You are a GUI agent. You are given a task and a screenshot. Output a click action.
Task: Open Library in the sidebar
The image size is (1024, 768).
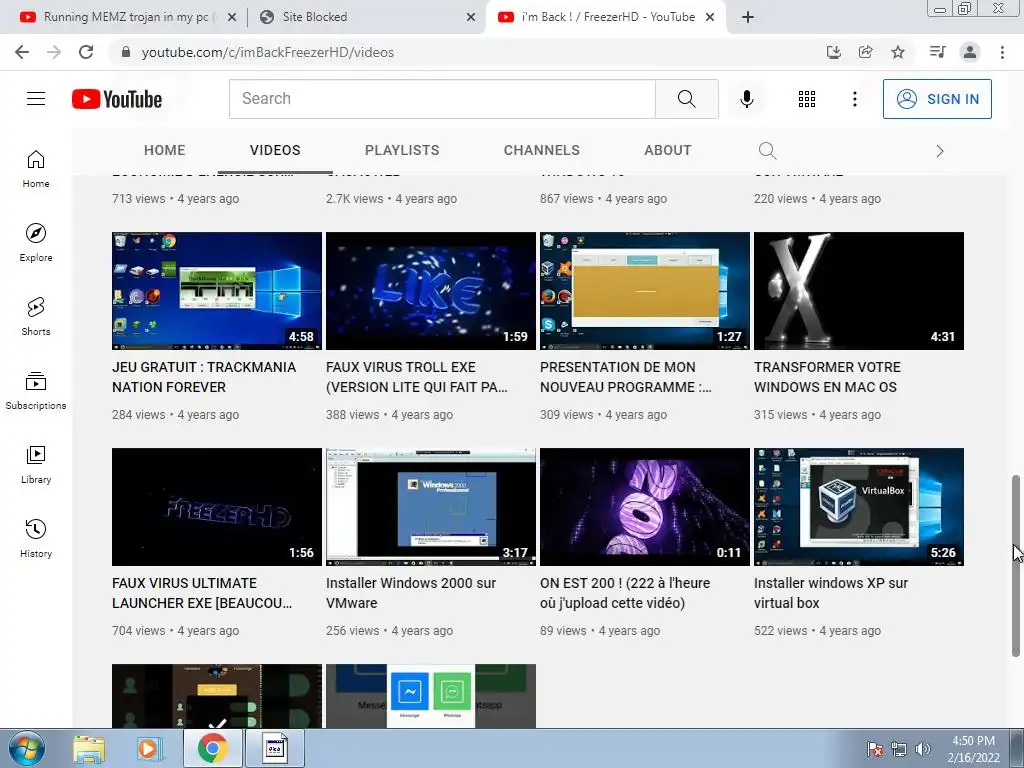pos(36,464)
